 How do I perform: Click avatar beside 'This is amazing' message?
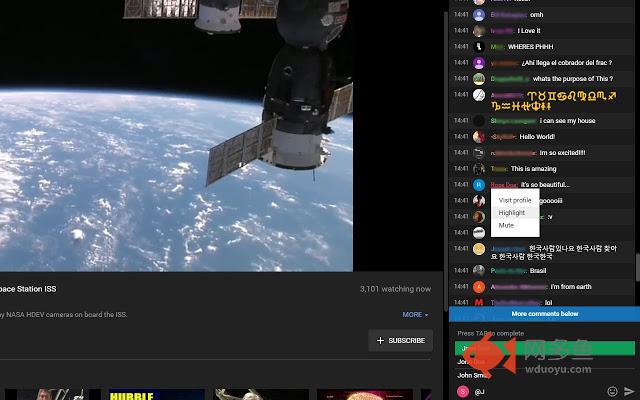pyautogui.click(x=479, y=169)
